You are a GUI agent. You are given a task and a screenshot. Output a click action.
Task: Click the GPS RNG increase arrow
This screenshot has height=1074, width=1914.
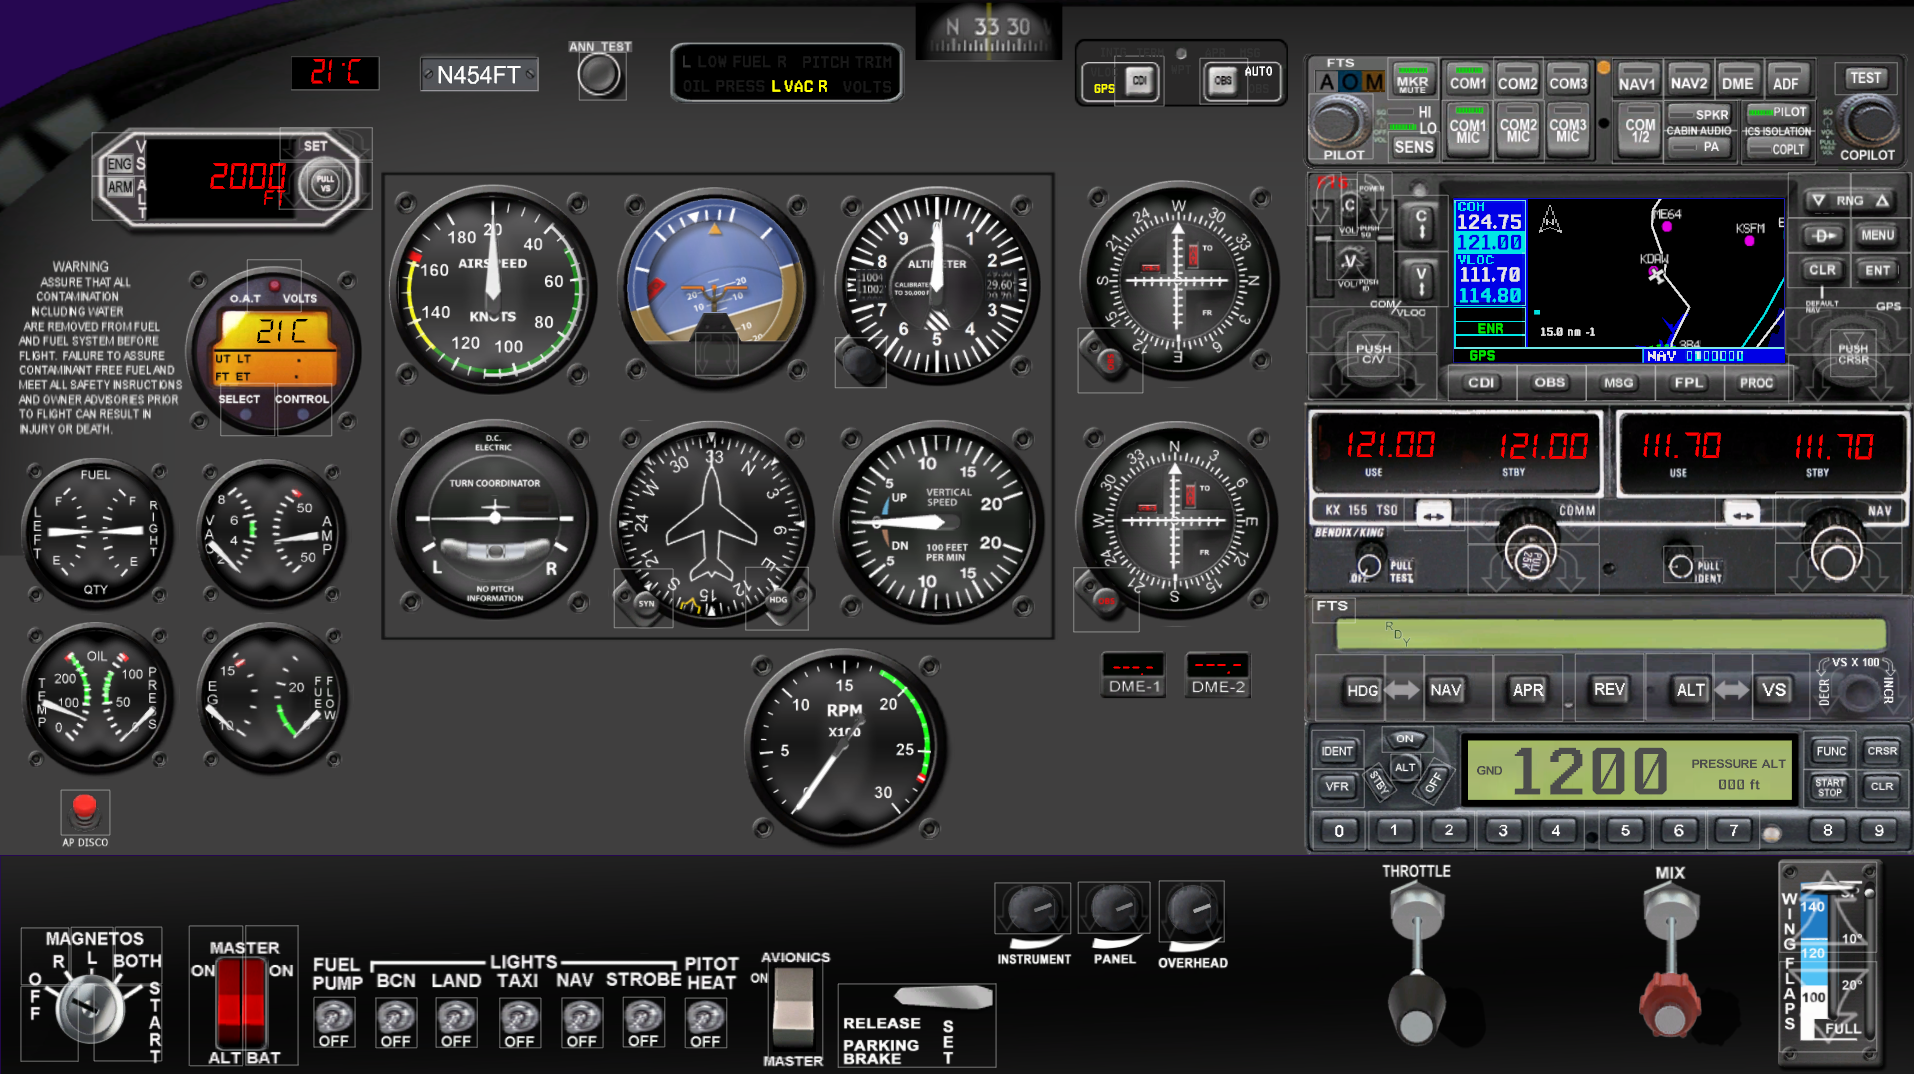click(1882, 201)
